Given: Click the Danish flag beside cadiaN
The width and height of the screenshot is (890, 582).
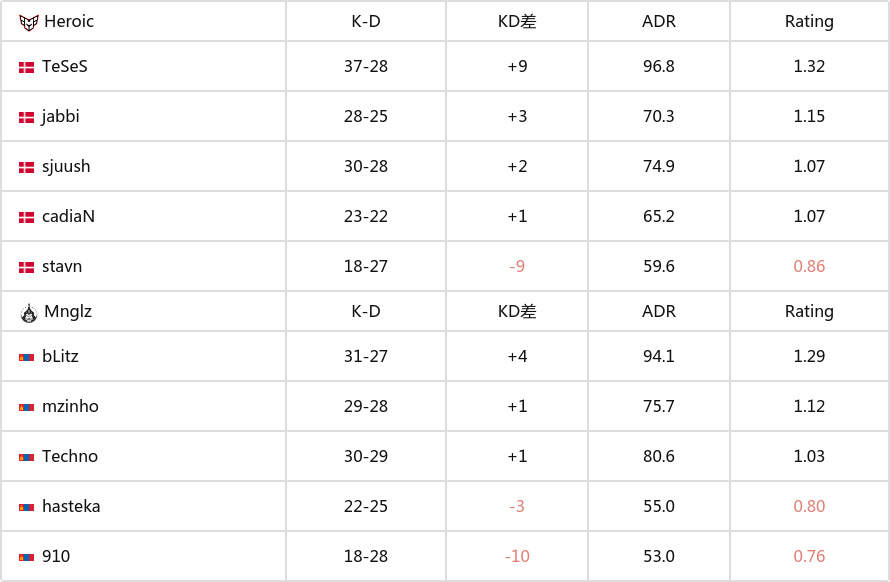Looking at the screenshot, I should (x=26, y=217).
